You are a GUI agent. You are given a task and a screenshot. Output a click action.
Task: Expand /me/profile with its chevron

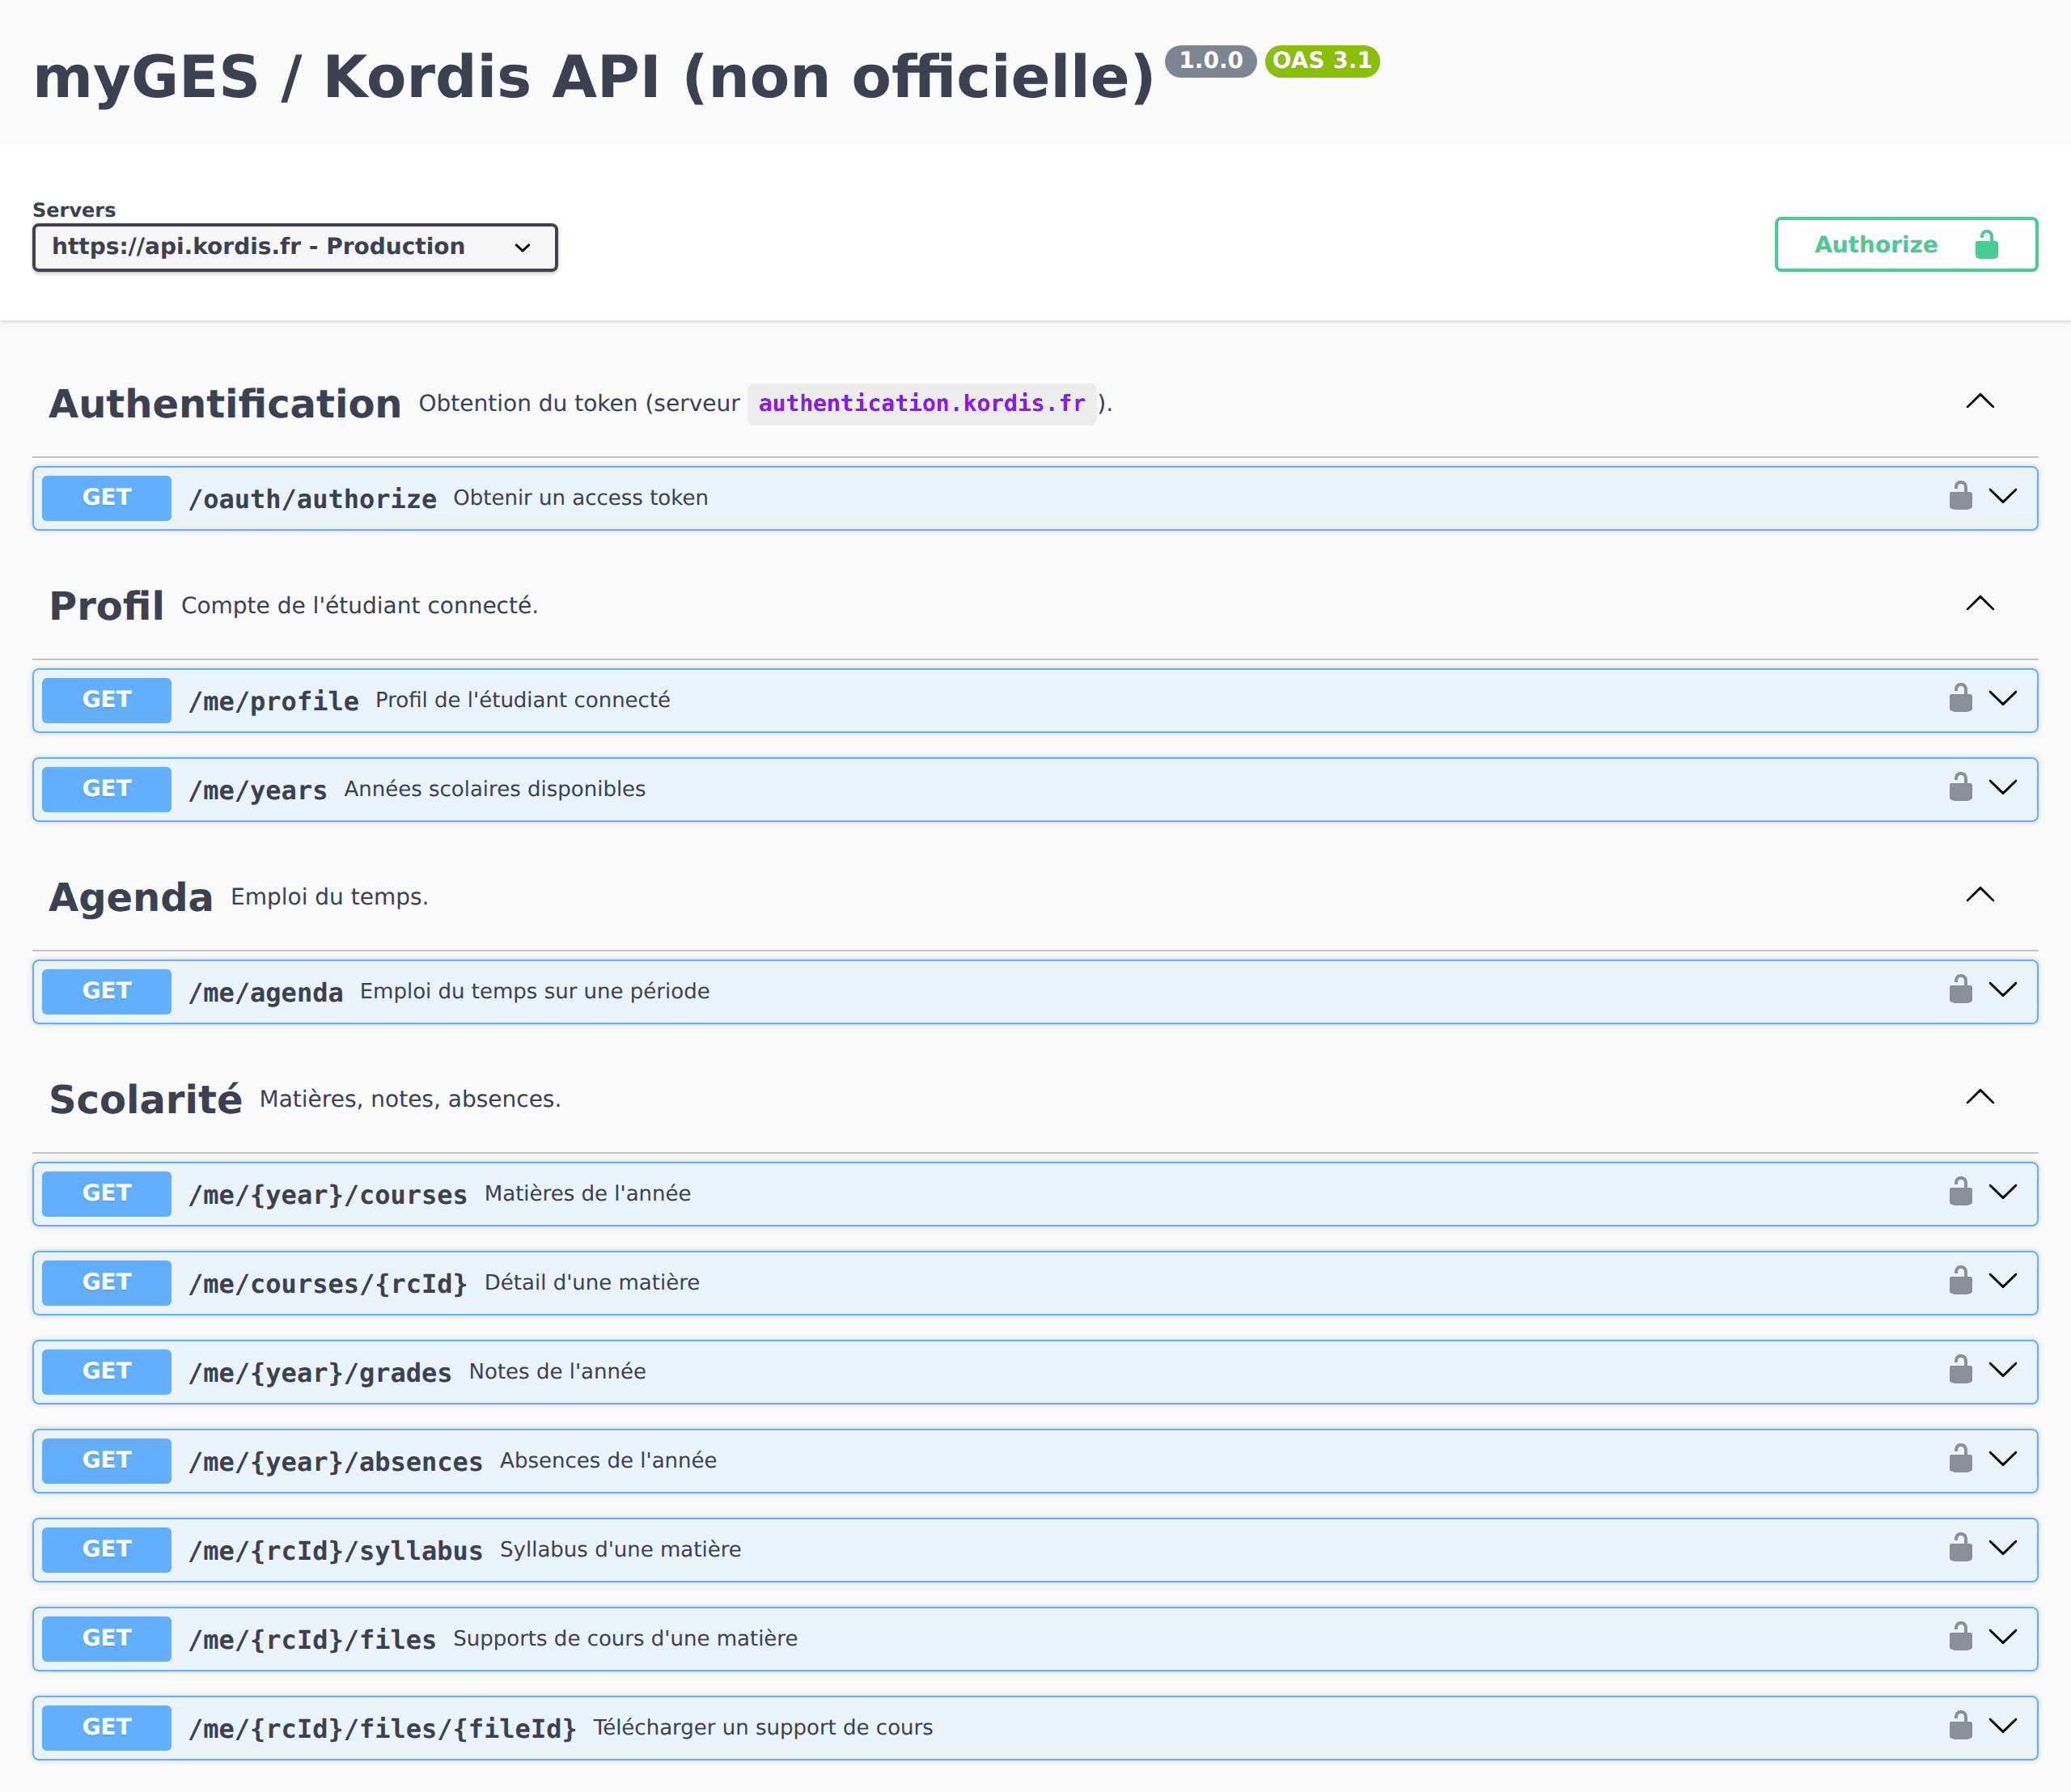coord(2003,698)
